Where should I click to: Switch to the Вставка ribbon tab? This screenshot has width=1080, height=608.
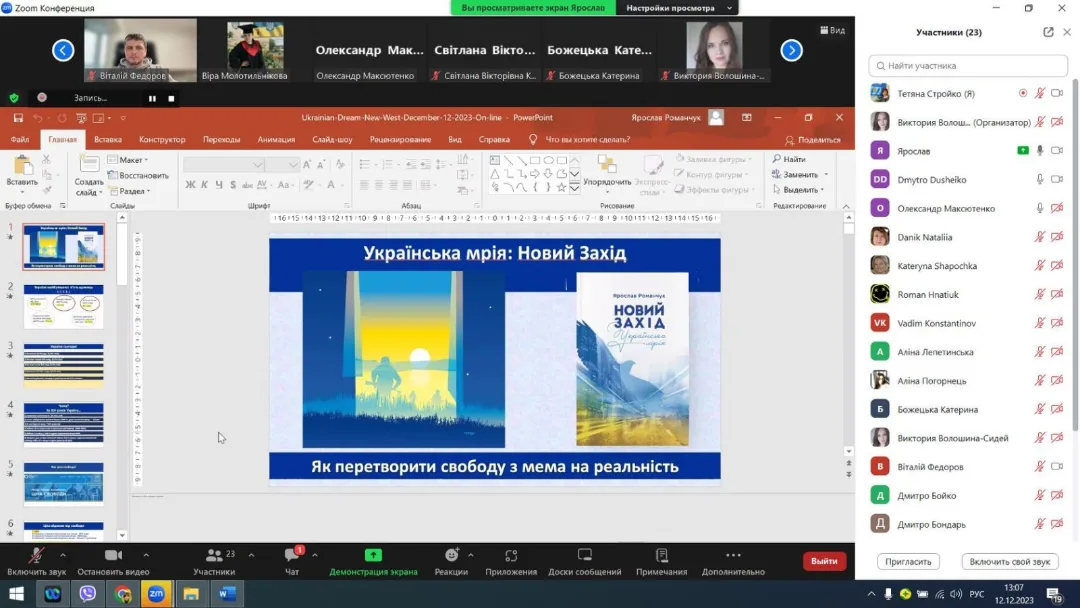pyautogui.click(x=108, y=140)
